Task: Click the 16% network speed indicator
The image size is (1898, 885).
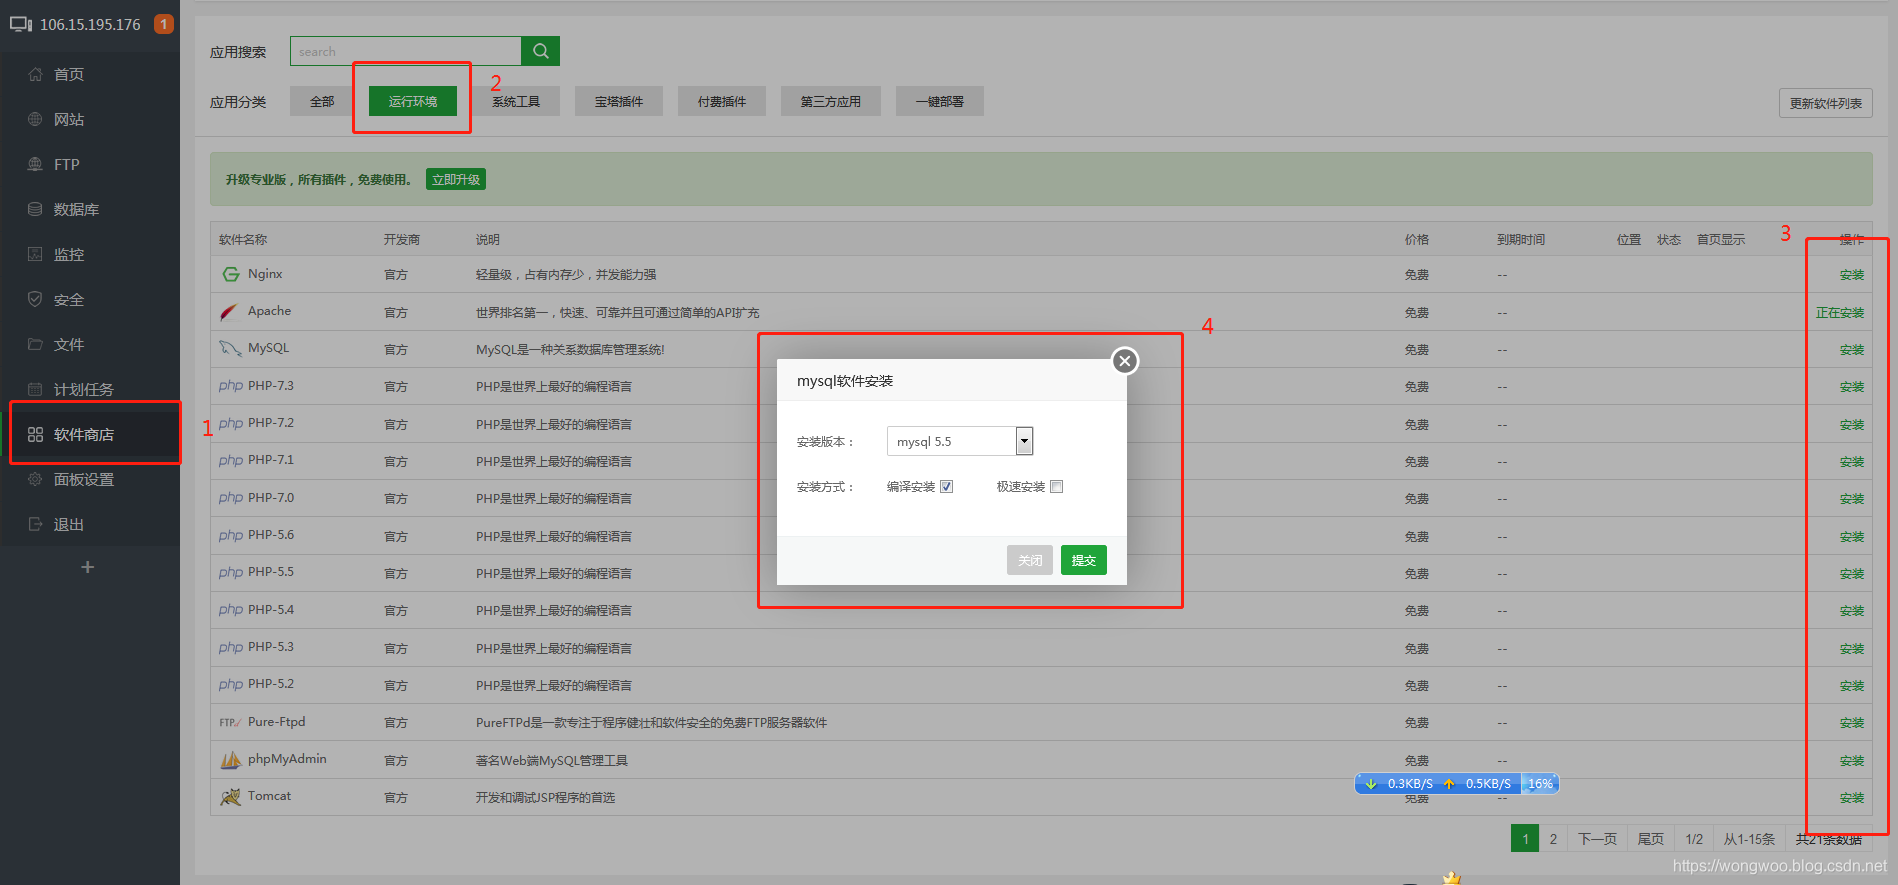Action: pyautogui.click(x=1540, y=784)
